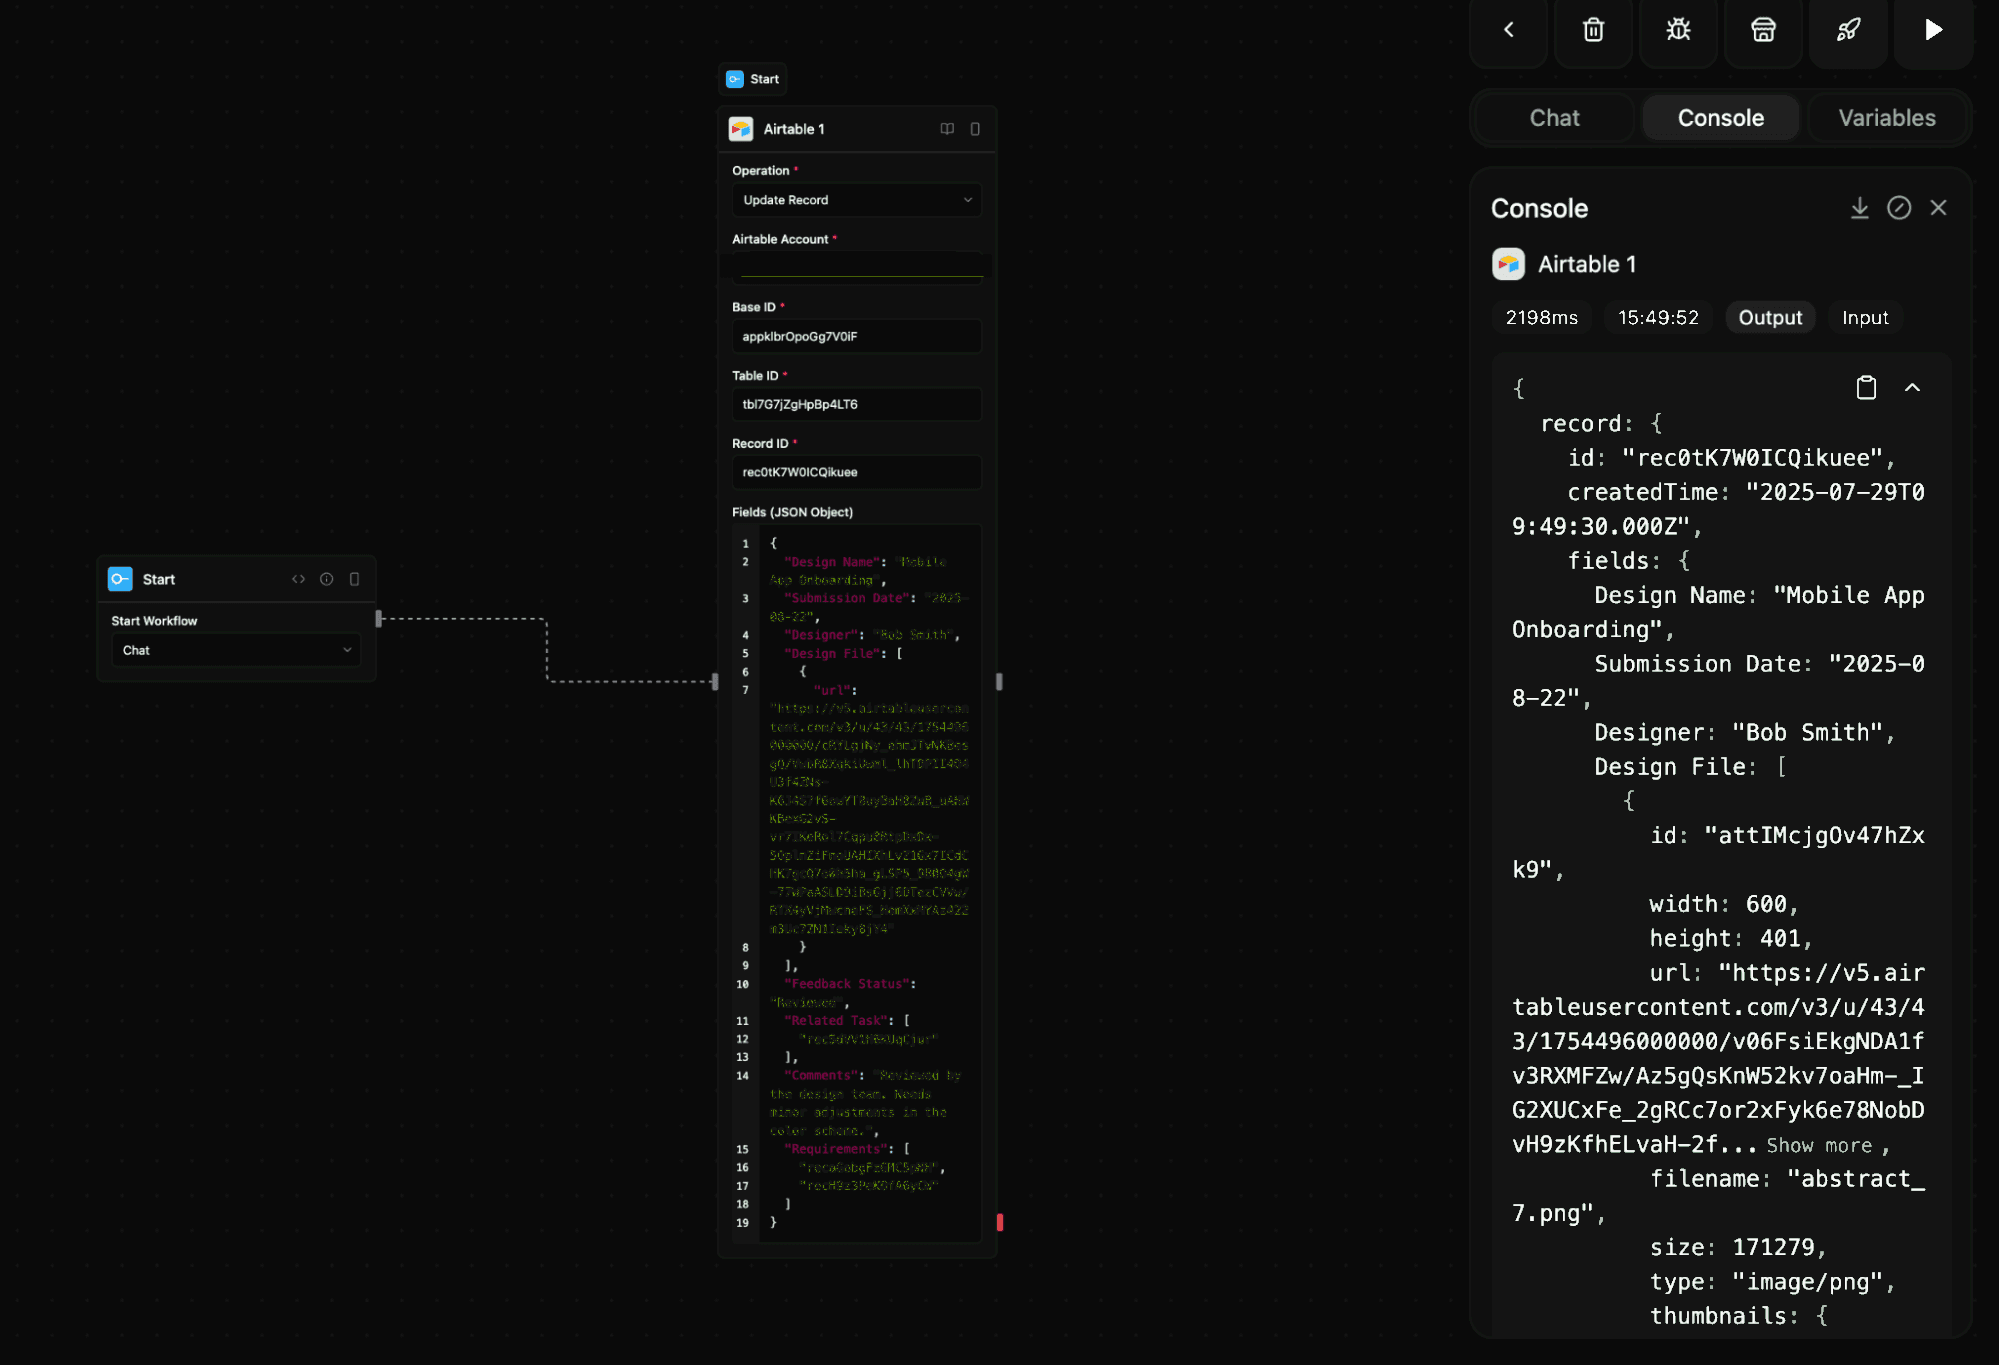This screenshot has width=1999, height=1365.
Task: Open the Start Workflow dropdown set to Chat
Action: (235, 650)
